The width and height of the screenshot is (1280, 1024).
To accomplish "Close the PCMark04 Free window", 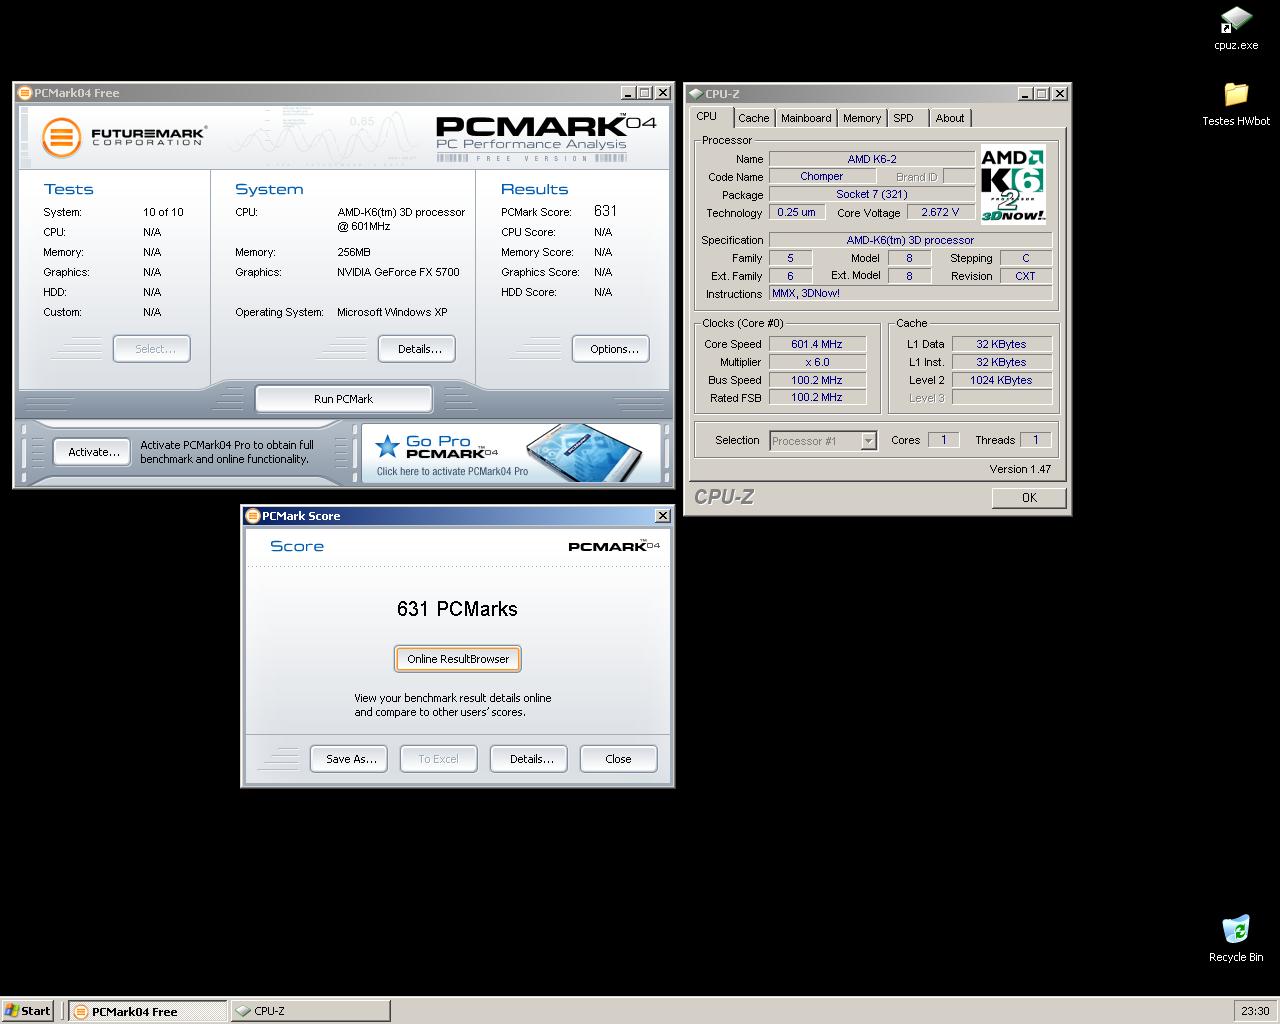I will tap(662, 93).
